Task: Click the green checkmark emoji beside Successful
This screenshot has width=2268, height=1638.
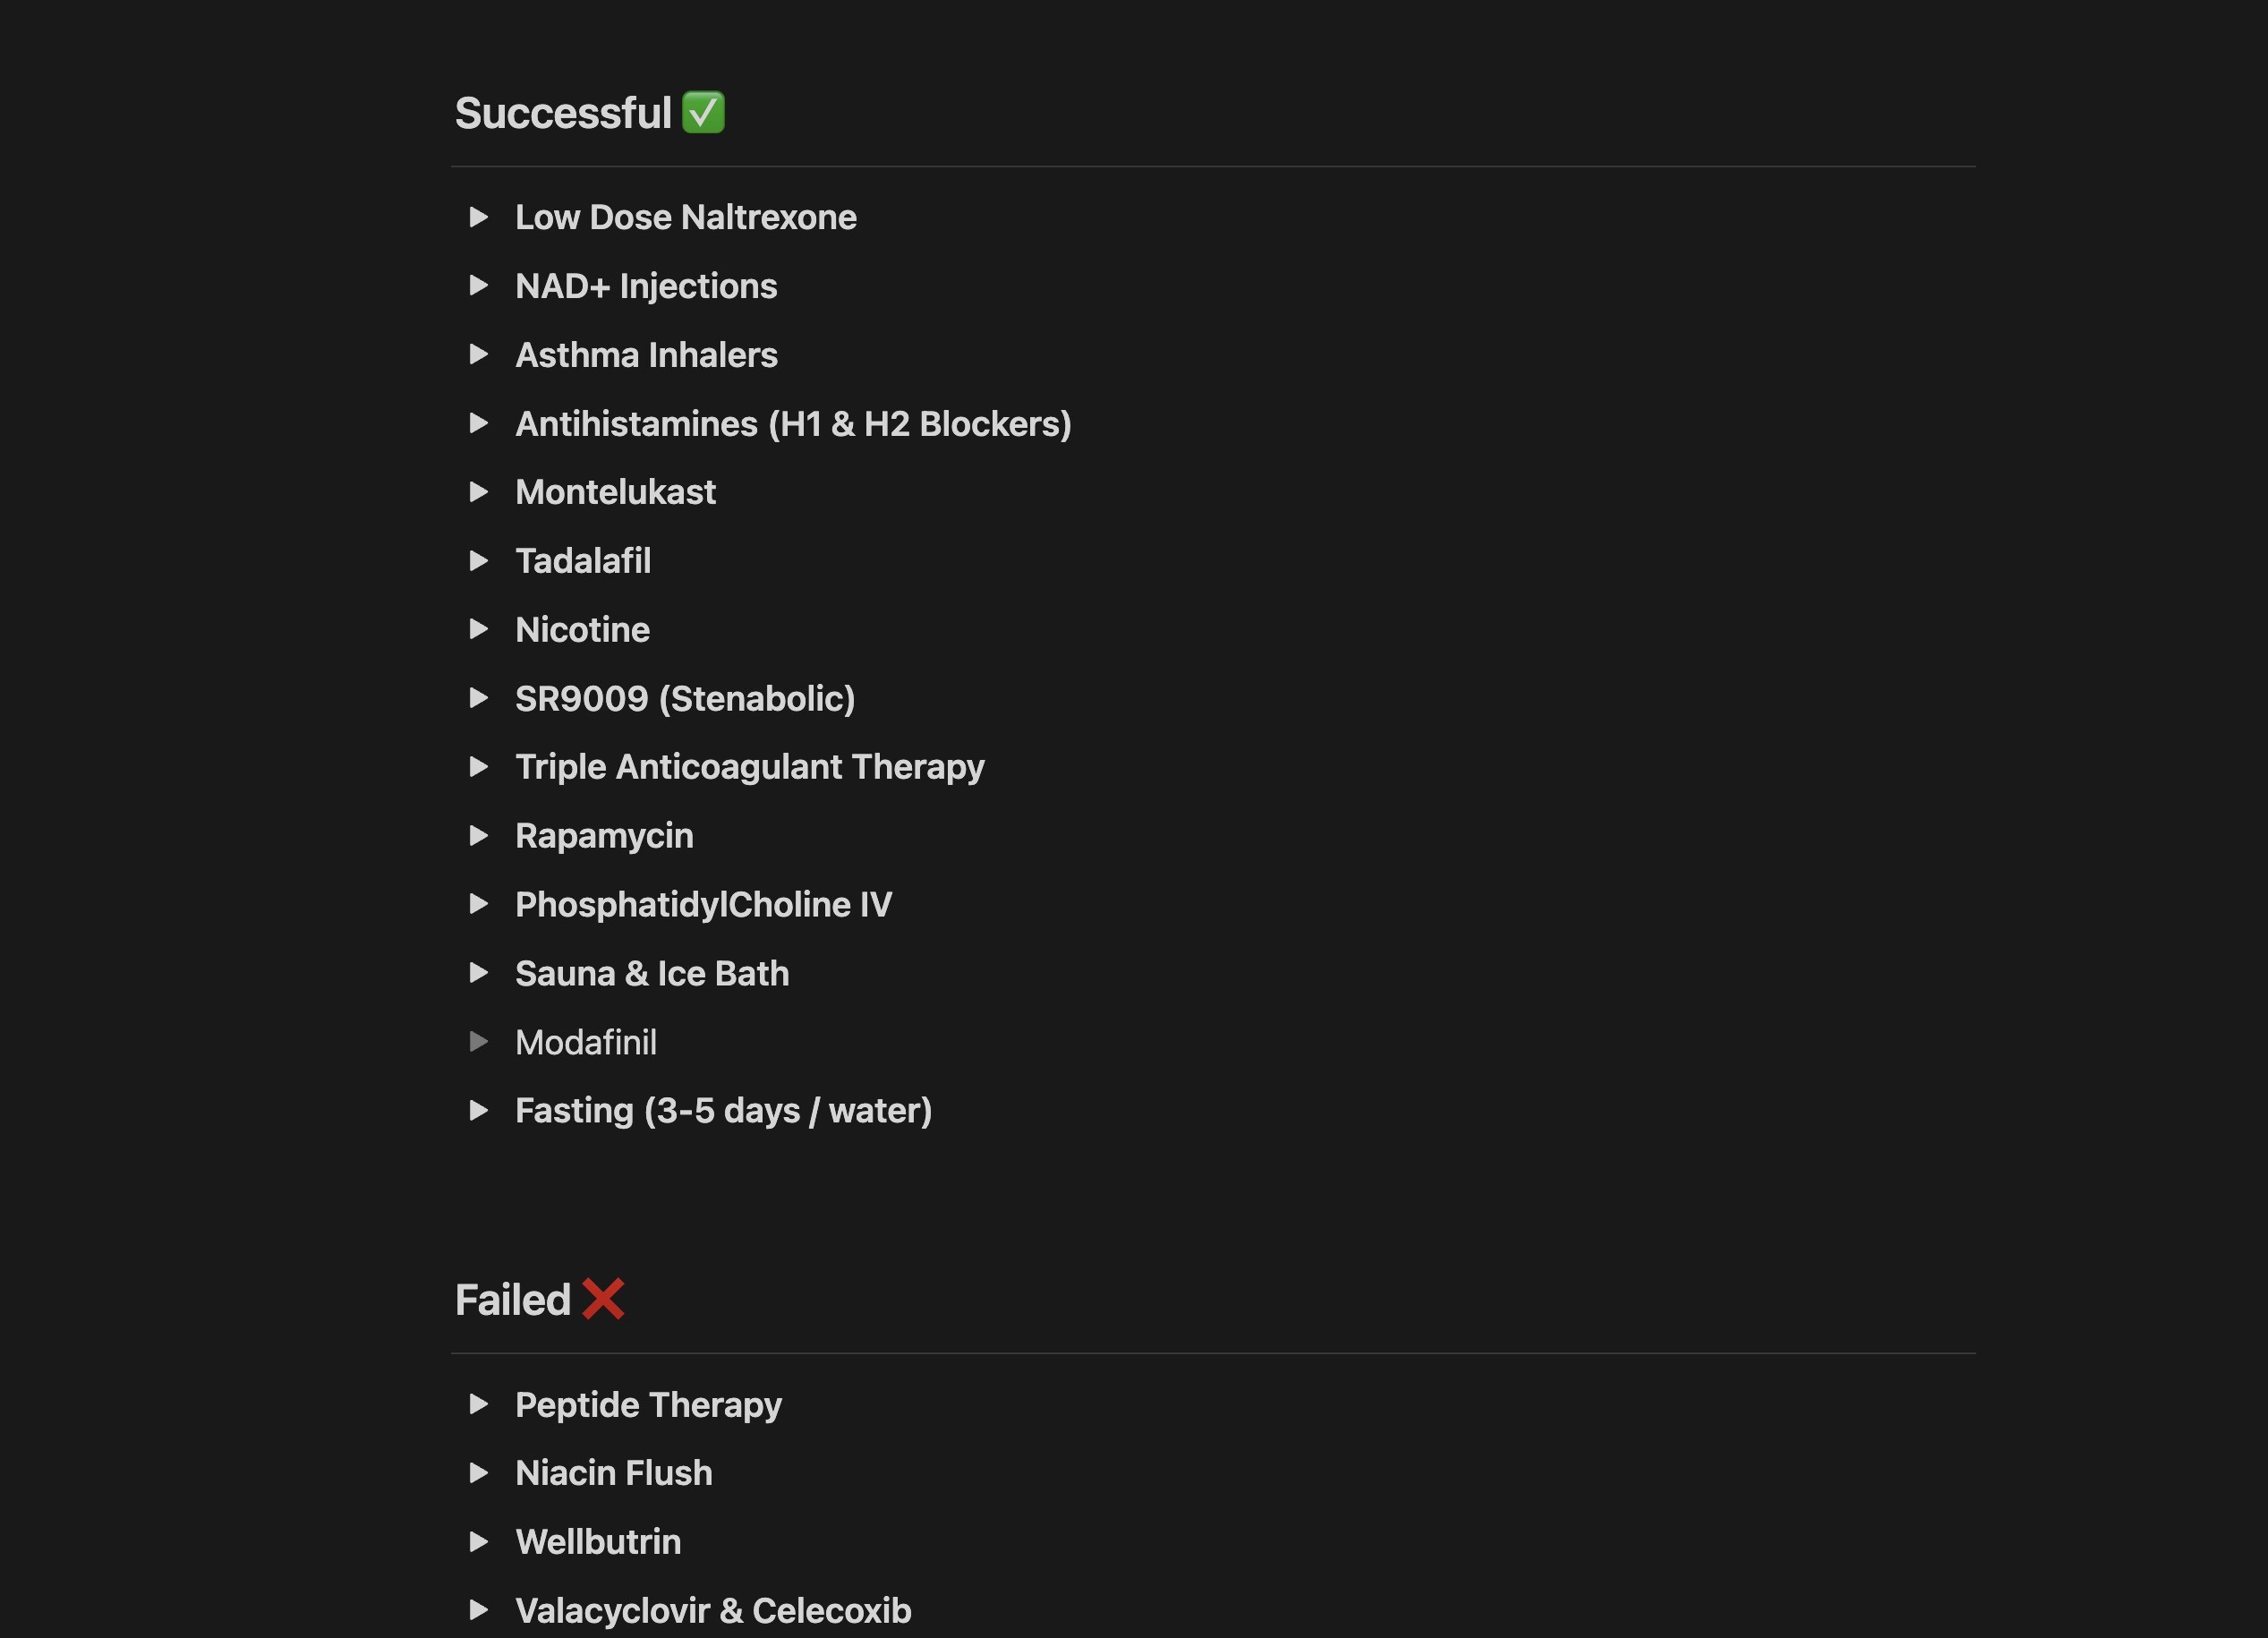Action: click(703, 112)
